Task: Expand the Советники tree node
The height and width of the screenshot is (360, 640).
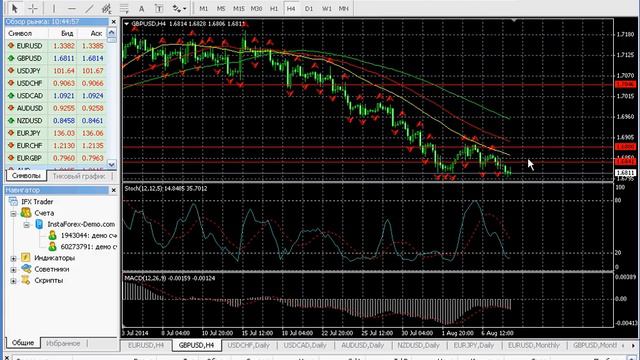Action: pyautogui.click(x=13, y=270)
